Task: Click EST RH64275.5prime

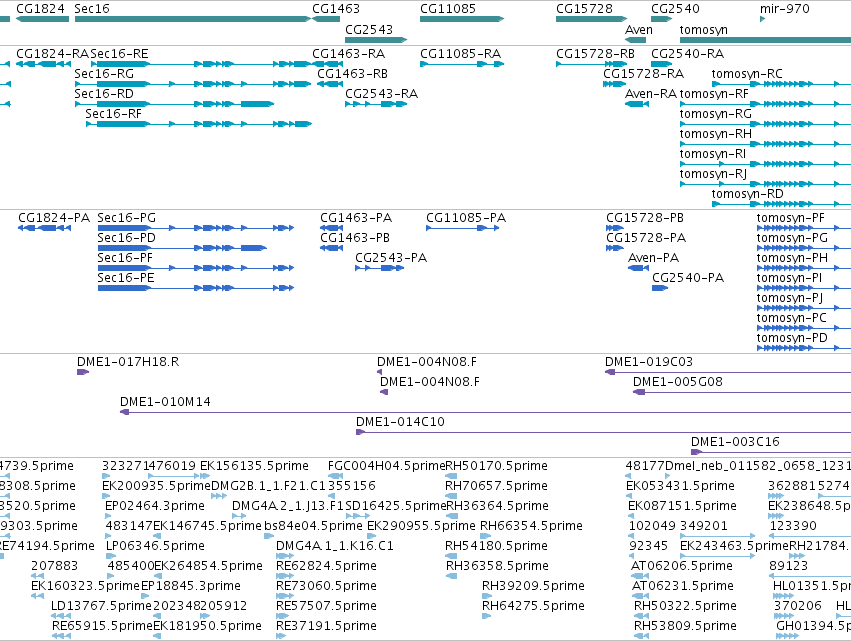Action: pos(534,607)
